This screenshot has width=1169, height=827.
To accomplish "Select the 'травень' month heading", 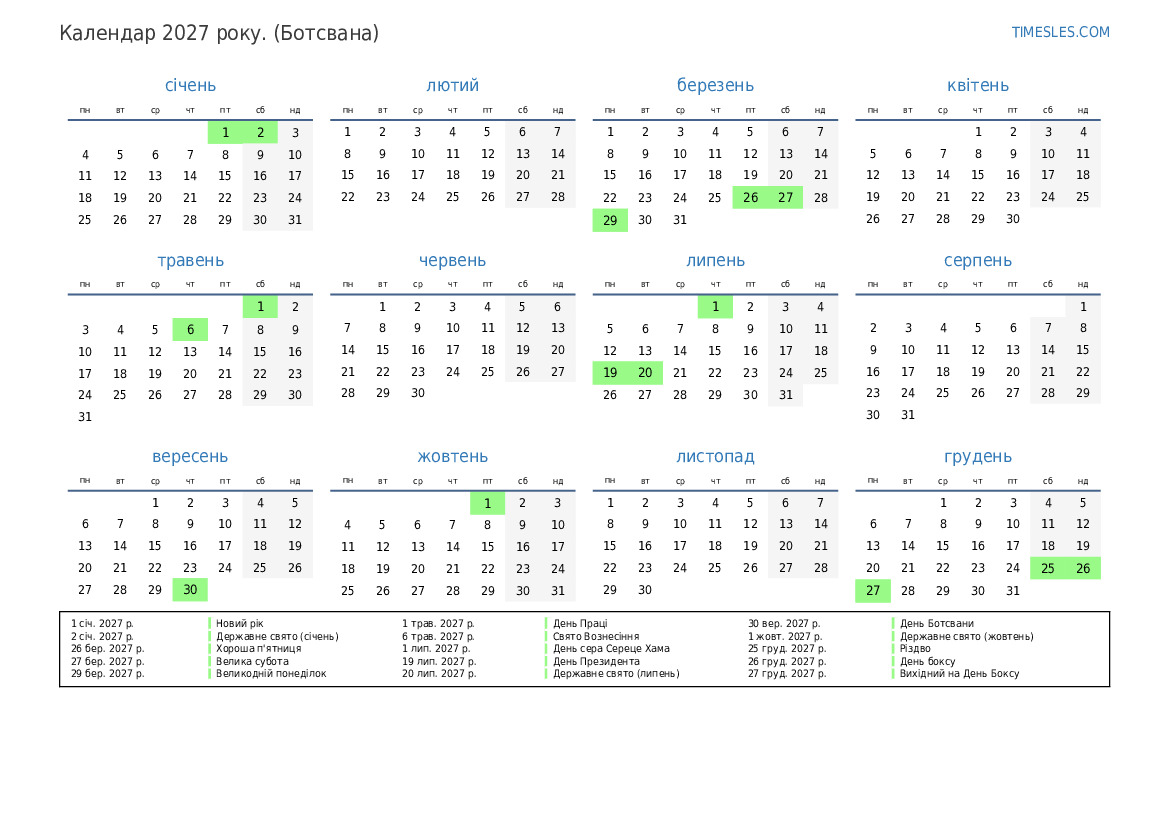I will [190, 260].
